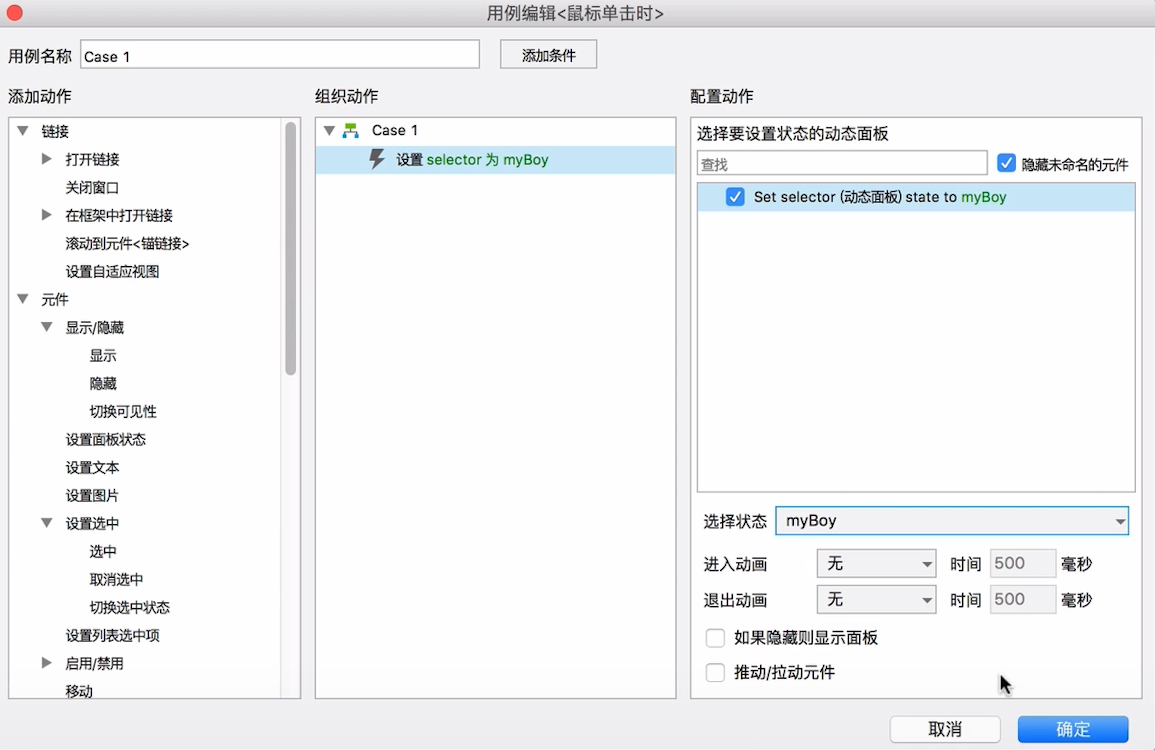Collapse Case 1 in 组织动作 panel
This screenshot has width=1155, height=750.
[x=329, y=131]
